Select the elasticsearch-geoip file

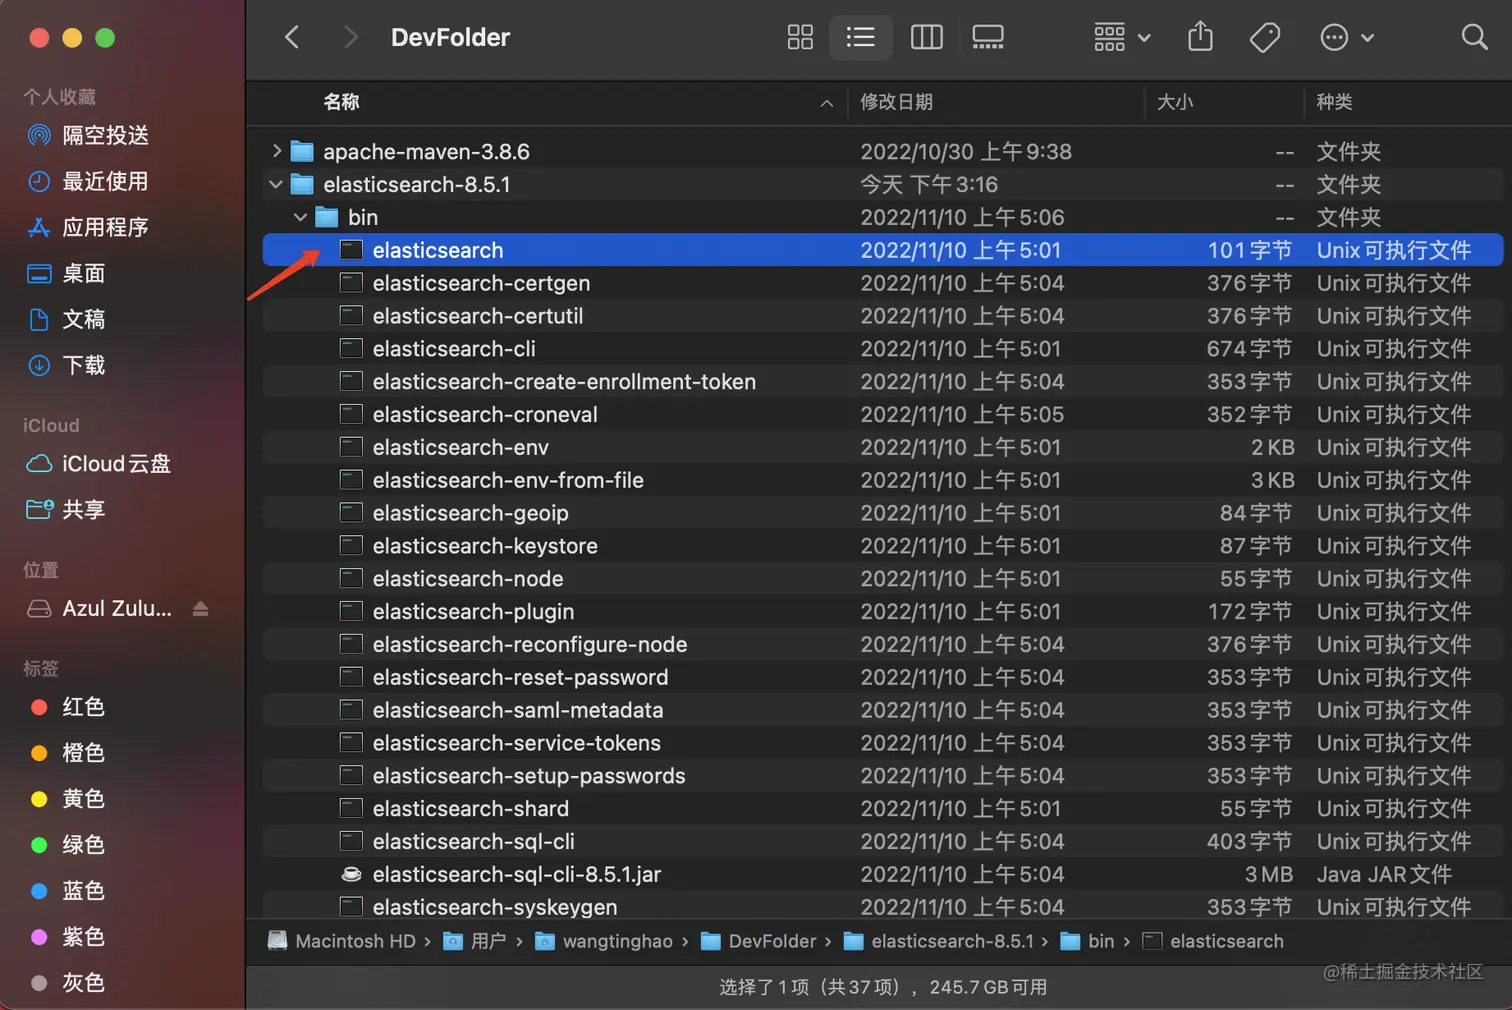coord(883,513)
